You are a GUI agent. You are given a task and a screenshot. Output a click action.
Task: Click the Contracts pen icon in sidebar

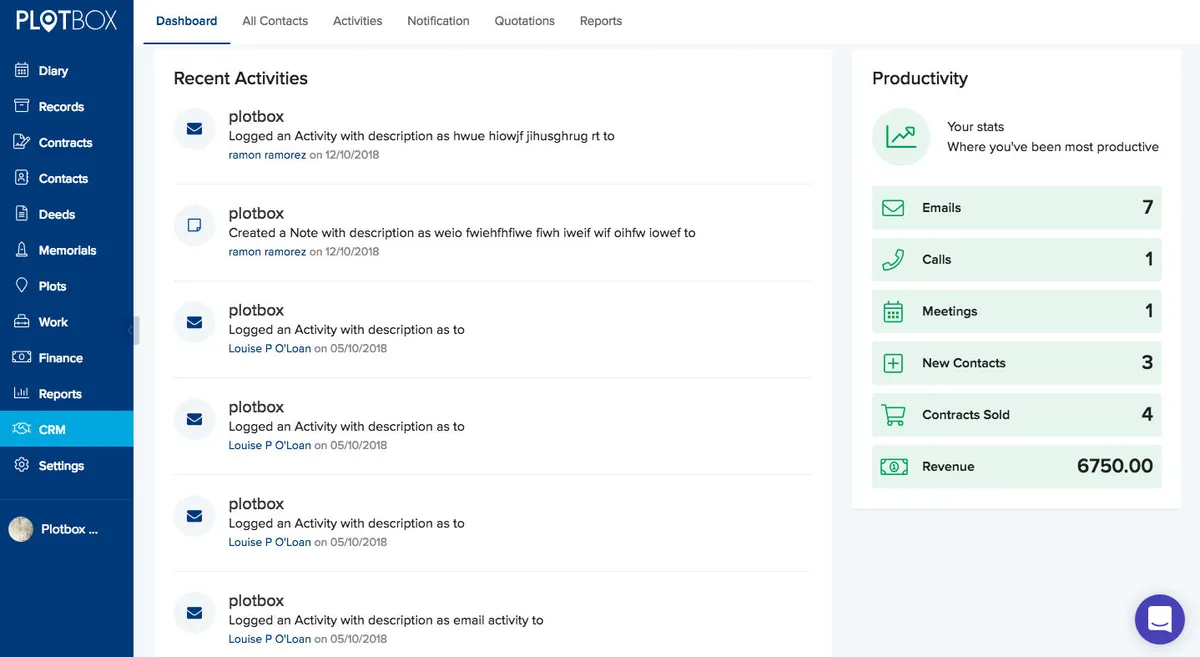click(21, 142)
